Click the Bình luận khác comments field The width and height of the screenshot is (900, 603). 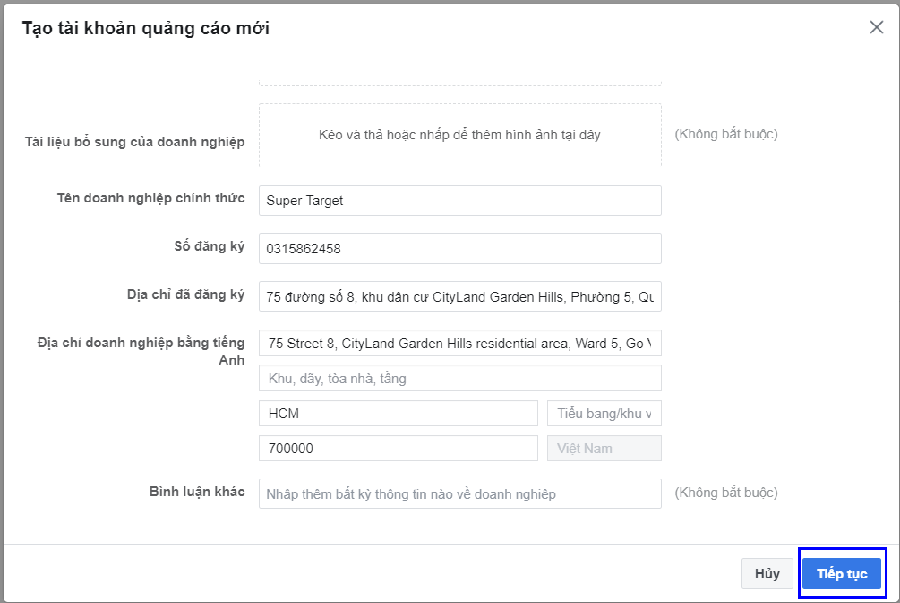(460, 494)
